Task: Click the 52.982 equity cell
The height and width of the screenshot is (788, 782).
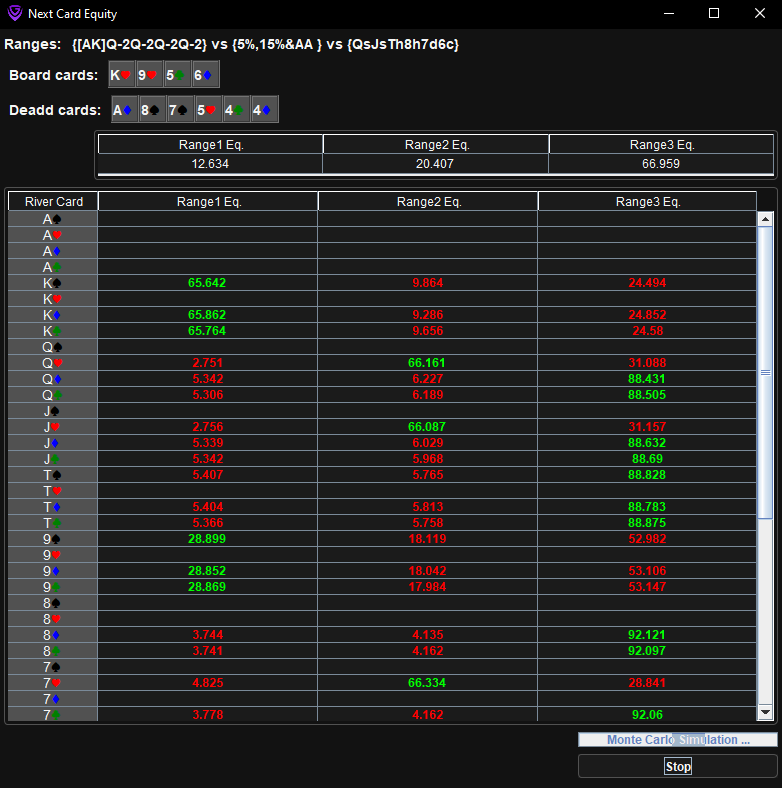Action: [x=647, y=539]
